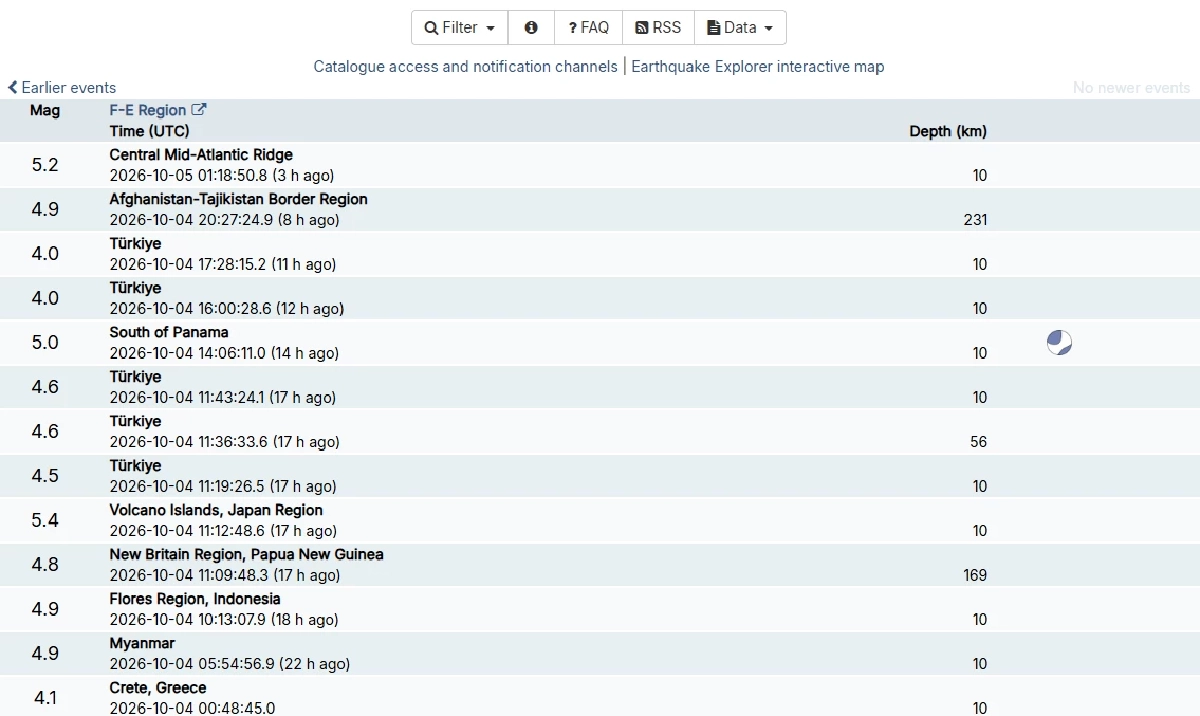The width and height of the screenshot is (1200, 716).
Task: Open the FAQ help button
Action: 588,28
